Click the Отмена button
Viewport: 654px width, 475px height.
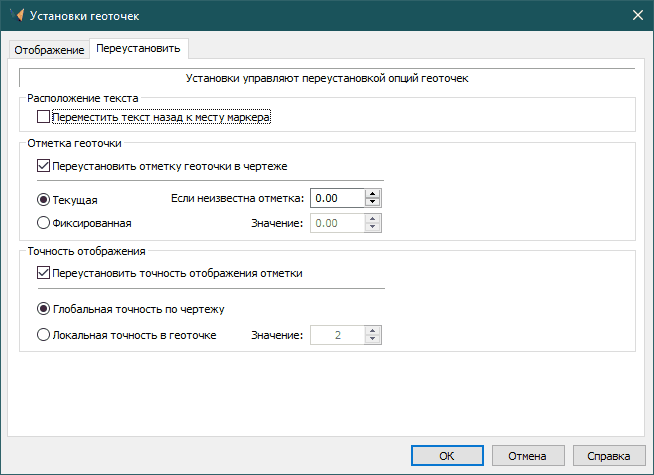click(526, 456)
